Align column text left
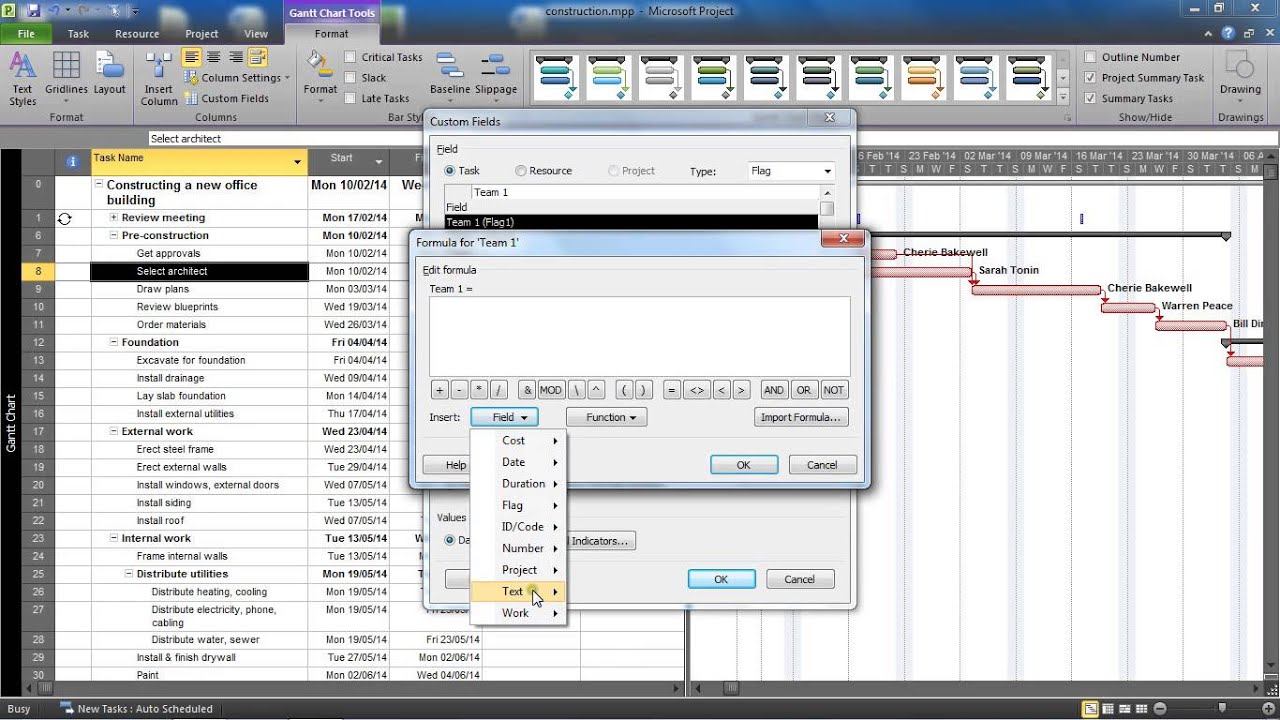Viewport: 1280px width, 720px height. coord(192,57)
